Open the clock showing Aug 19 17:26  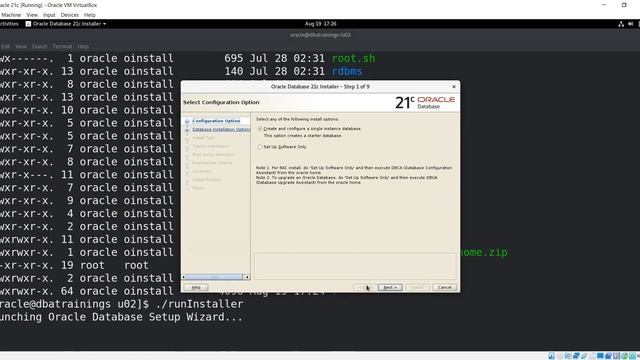[x=320, y=24]
